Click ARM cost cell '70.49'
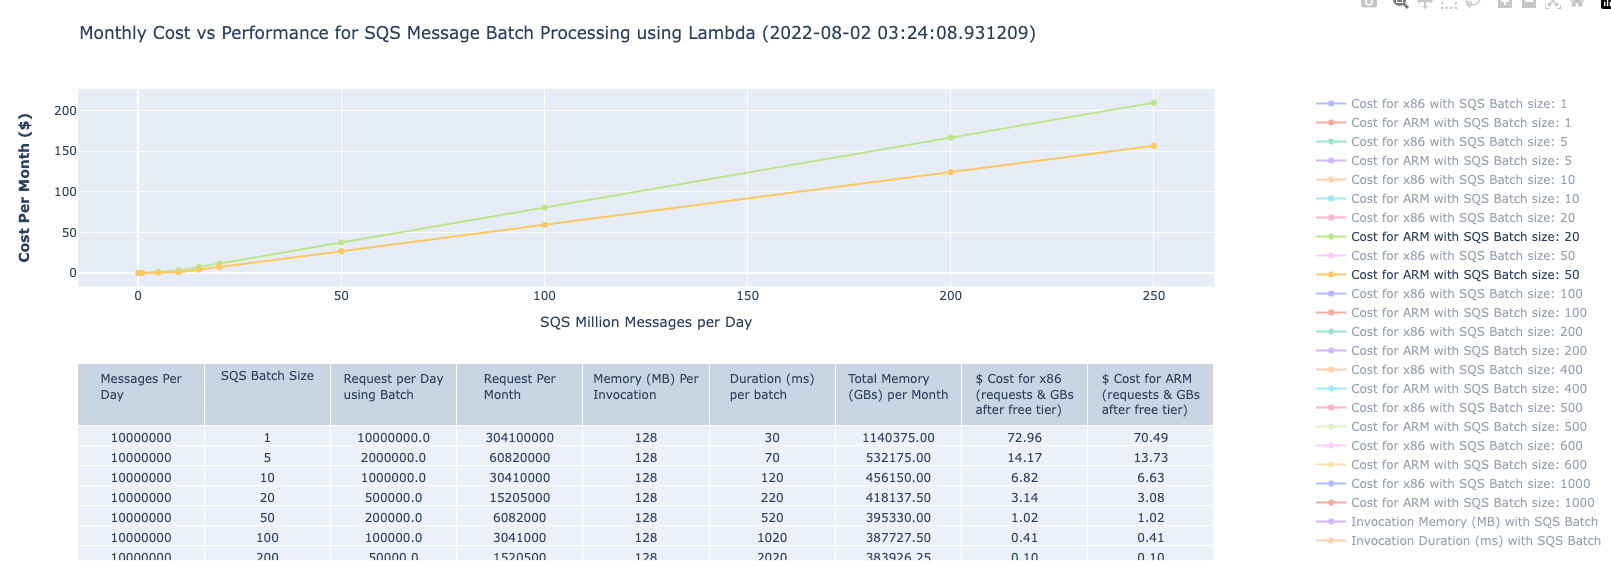1611x566 pixels. coord(1151,438)
